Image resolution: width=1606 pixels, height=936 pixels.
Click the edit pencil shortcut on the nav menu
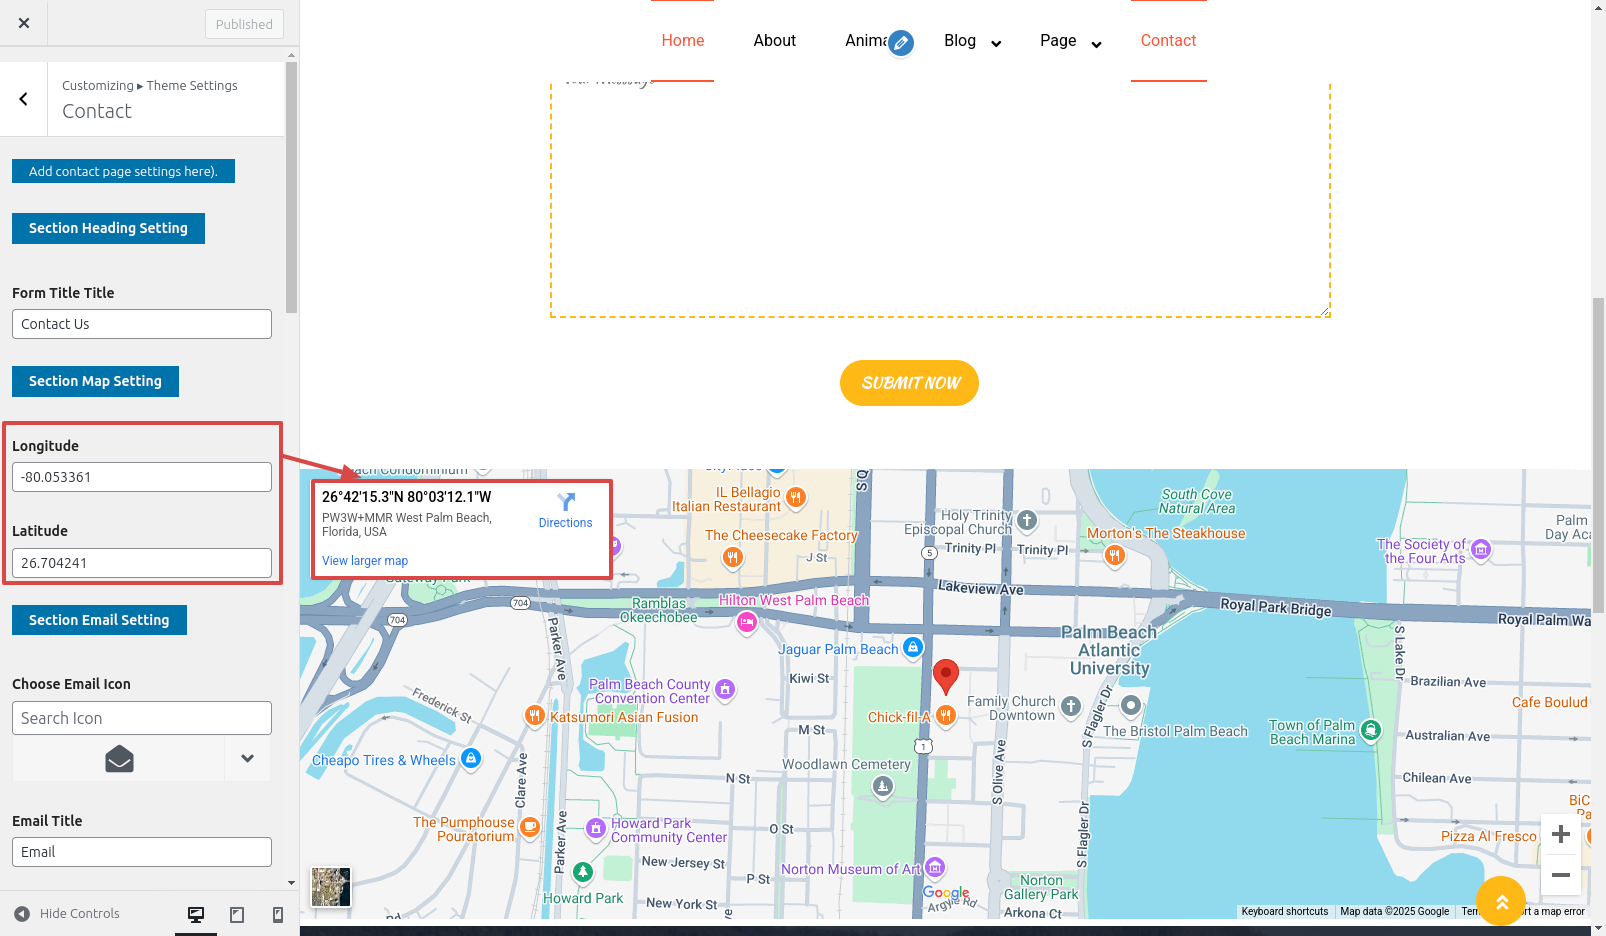click(901, 43)
